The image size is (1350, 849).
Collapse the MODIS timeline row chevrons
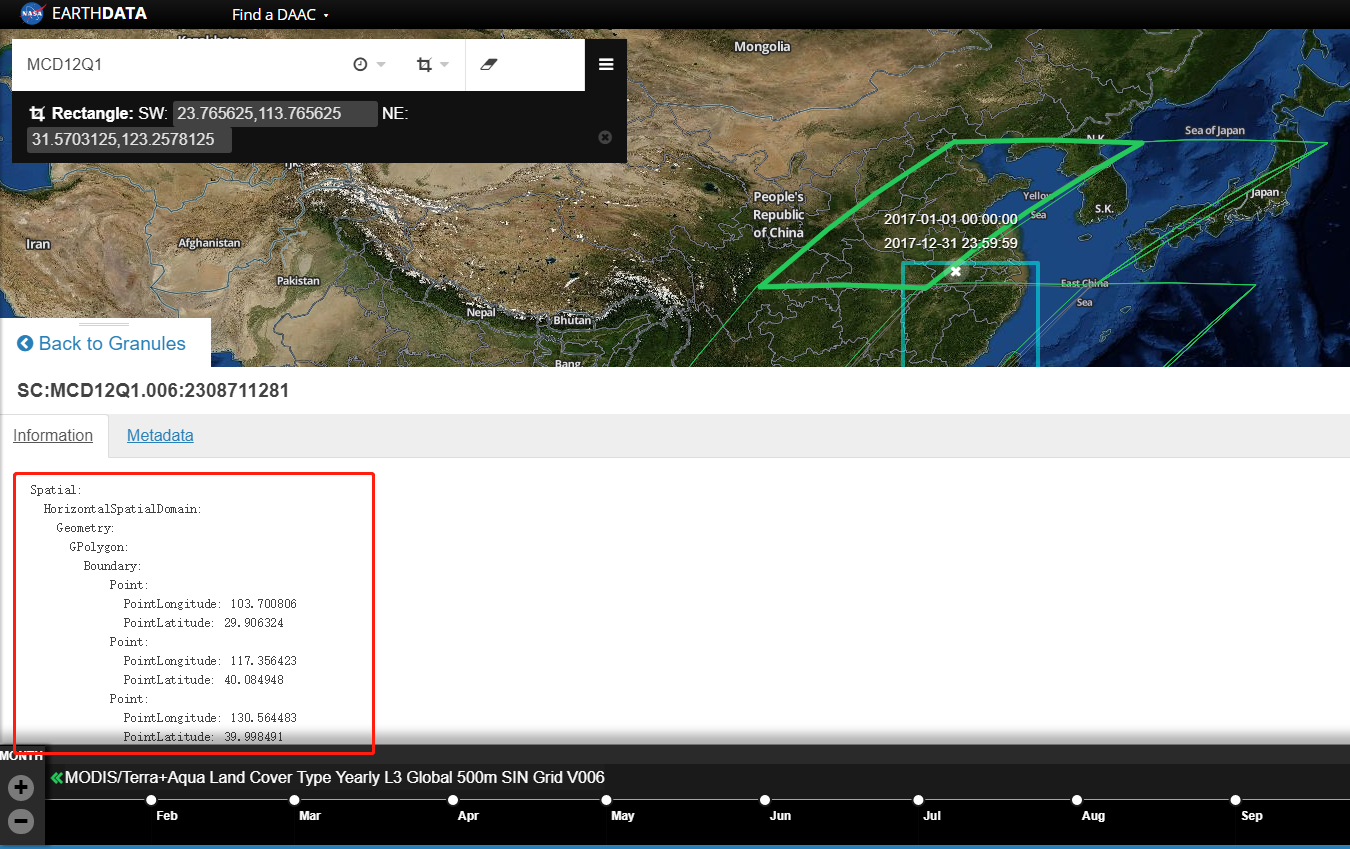(57, 778)
